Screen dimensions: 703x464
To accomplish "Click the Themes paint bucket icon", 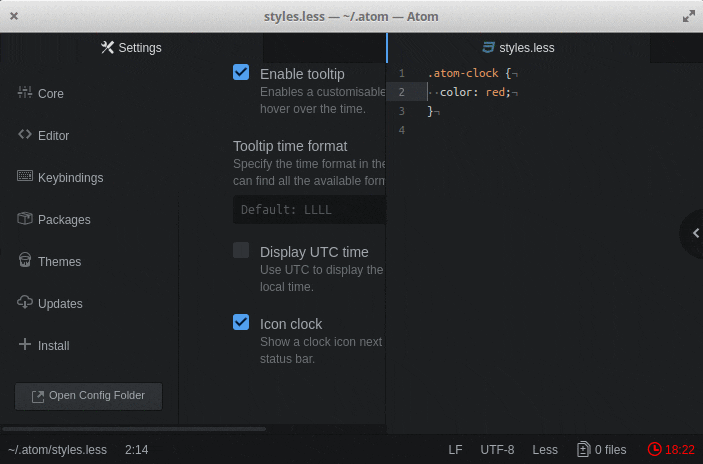I will tap(25, 261).
